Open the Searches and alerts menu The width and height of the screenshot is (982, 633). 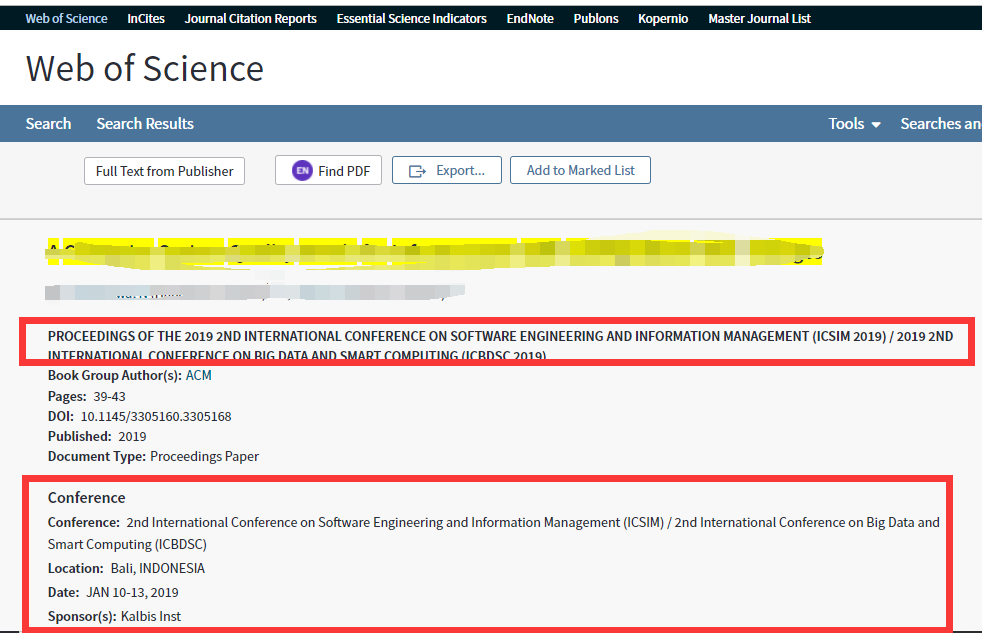[941, 123]
